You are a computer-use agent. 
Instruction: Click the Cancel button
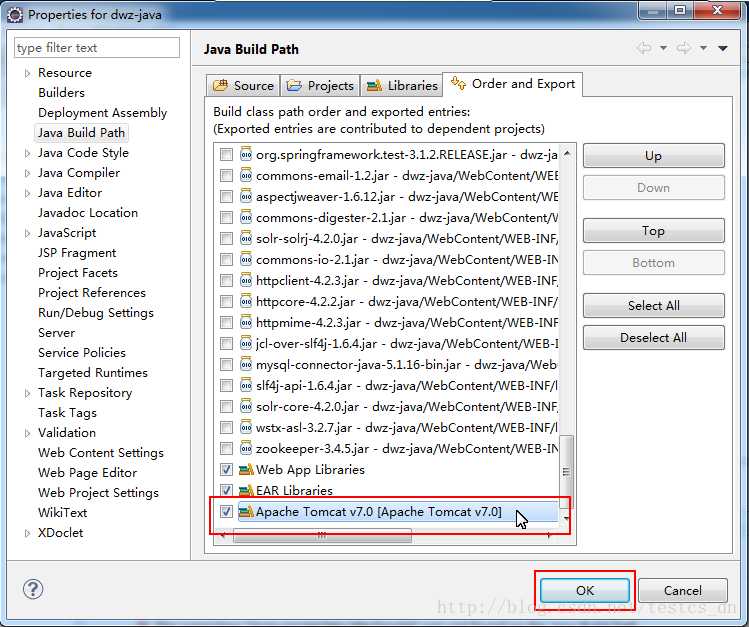coord(683,591)
